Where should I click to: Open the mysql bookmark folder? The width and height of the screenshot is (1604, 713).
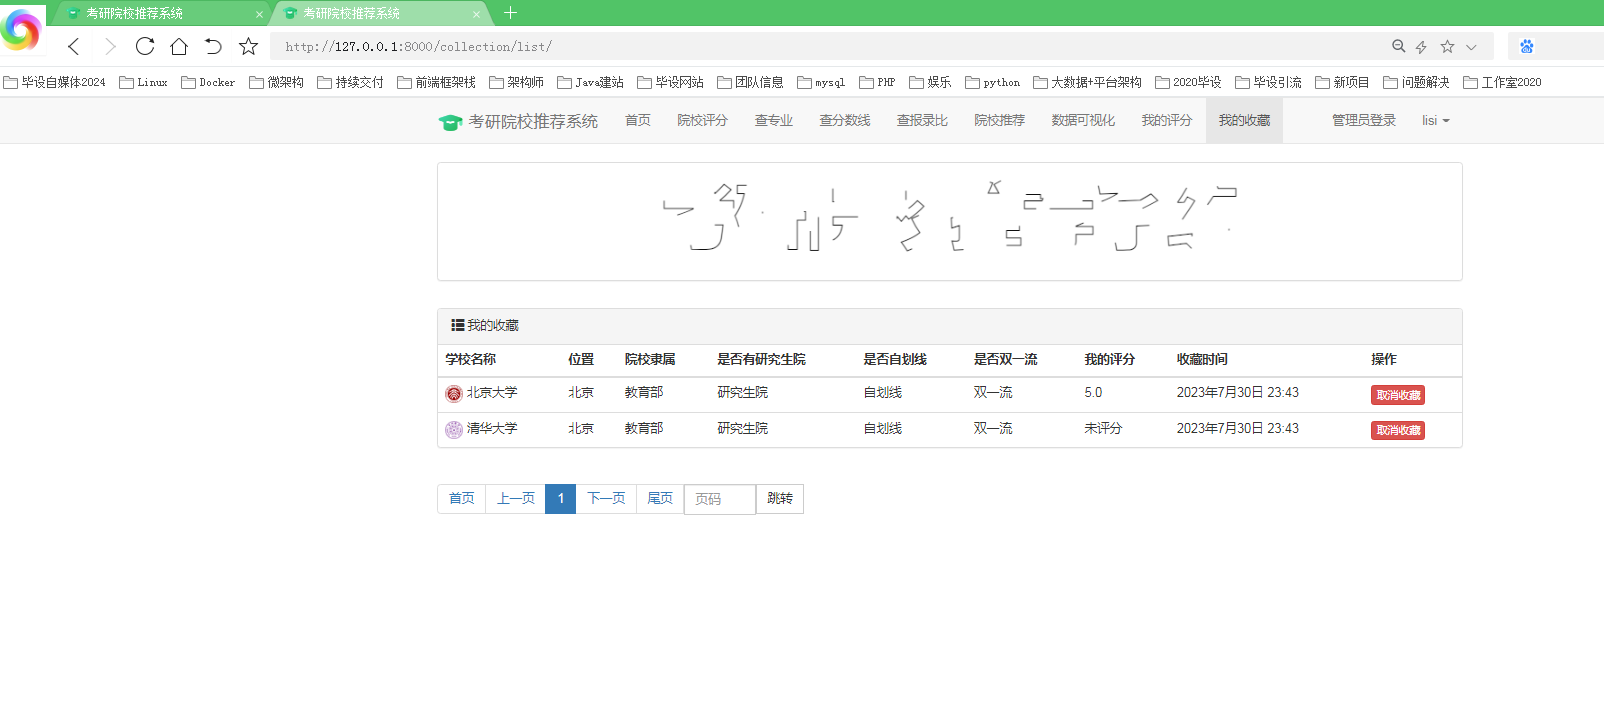click(821, 82)
